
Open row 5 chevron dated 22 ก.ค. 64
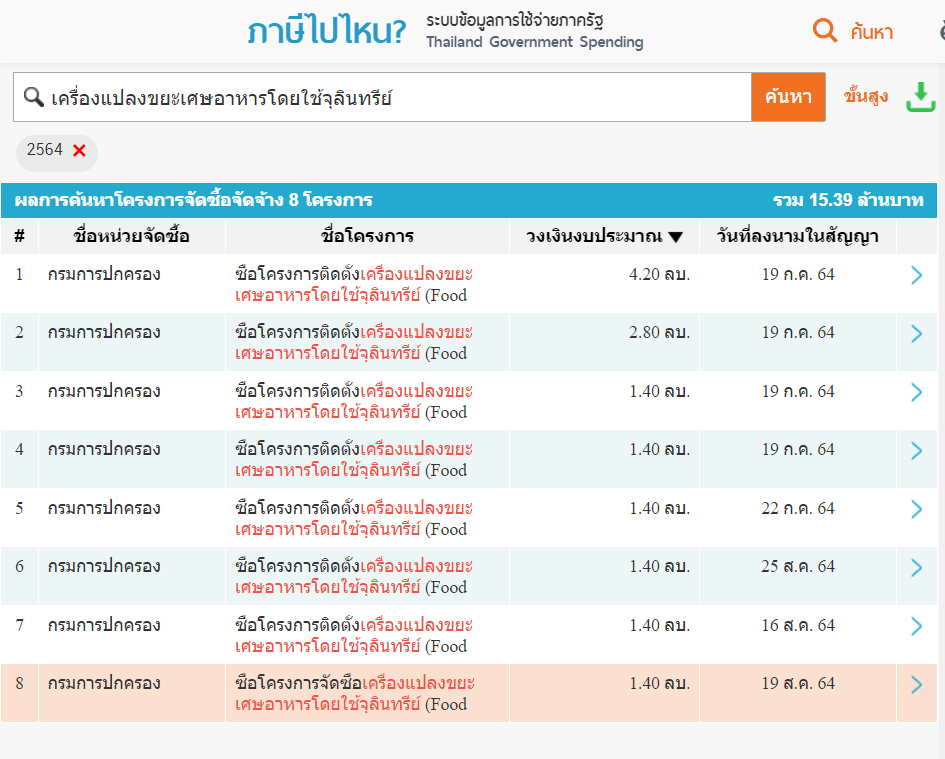click(916, 510)
